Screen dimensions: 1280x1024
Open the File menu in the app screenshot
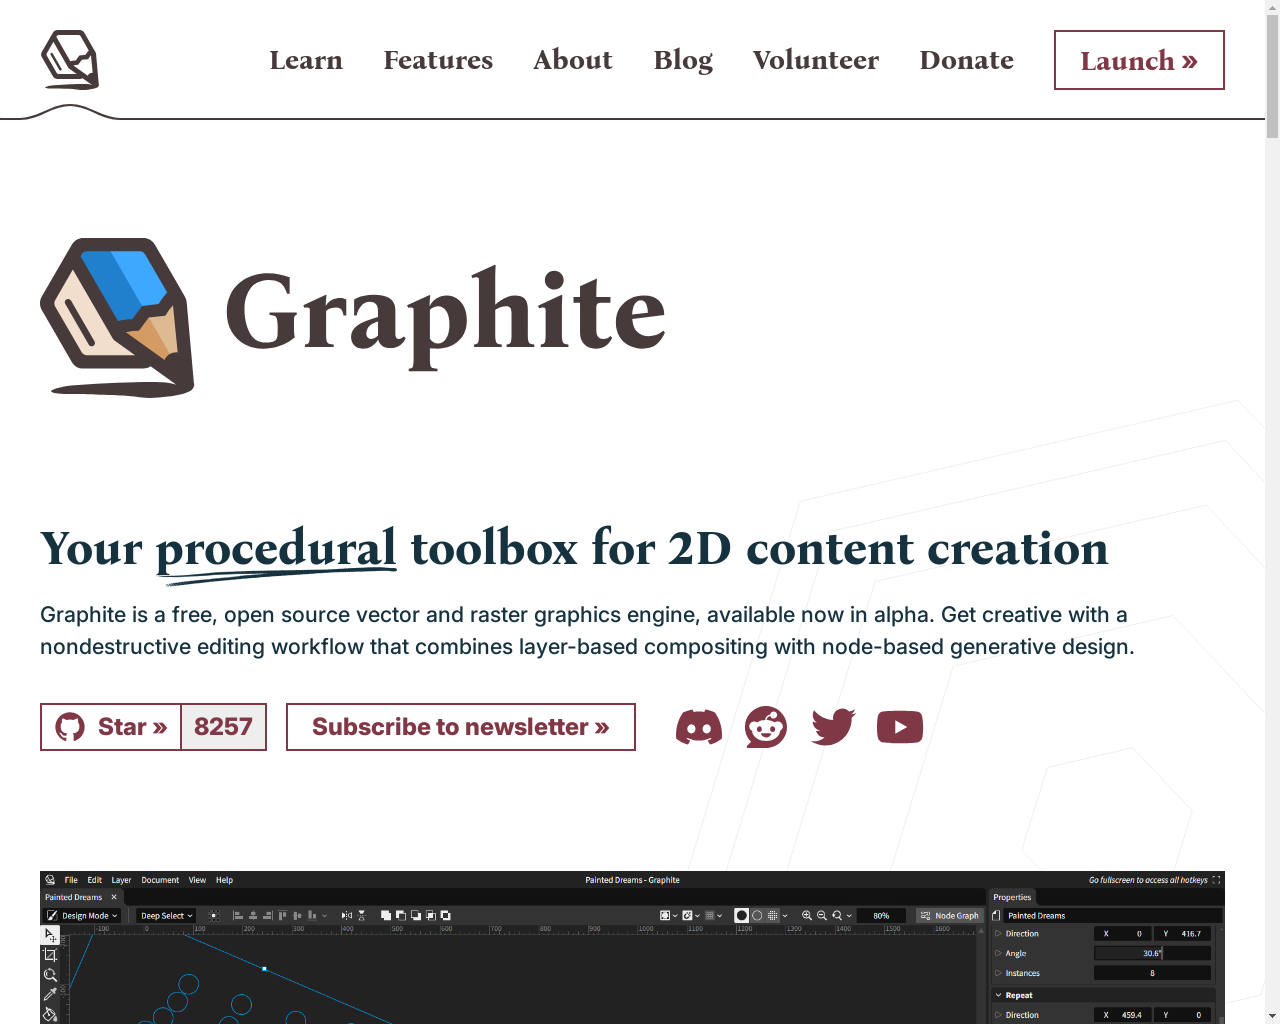click(x=71, y=880)
